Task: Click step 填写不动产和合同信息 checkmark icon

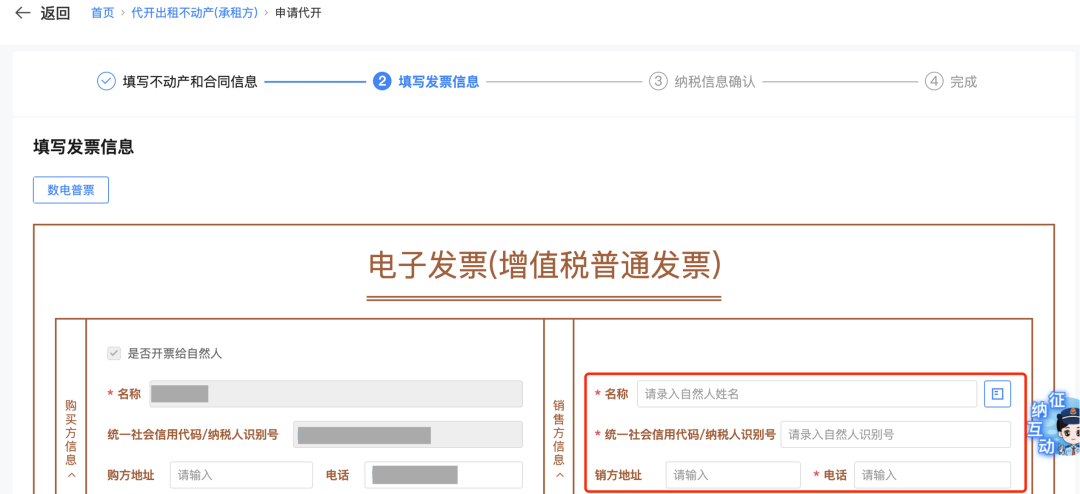Action: [x=105, y=81]
